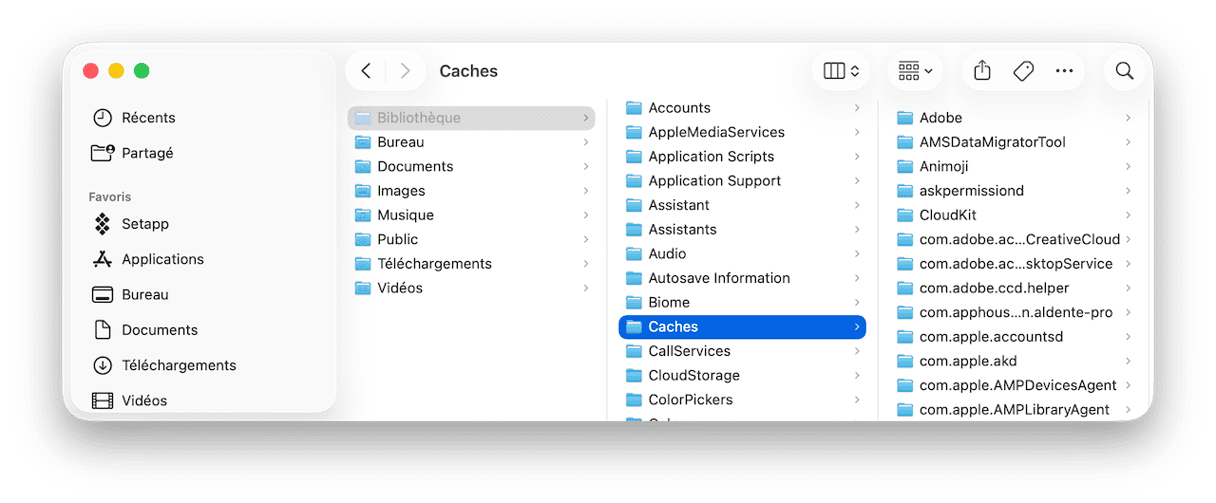Open the Share toolbar button
This screenshot has width=1216, height=503.
(x=982, y=71)
